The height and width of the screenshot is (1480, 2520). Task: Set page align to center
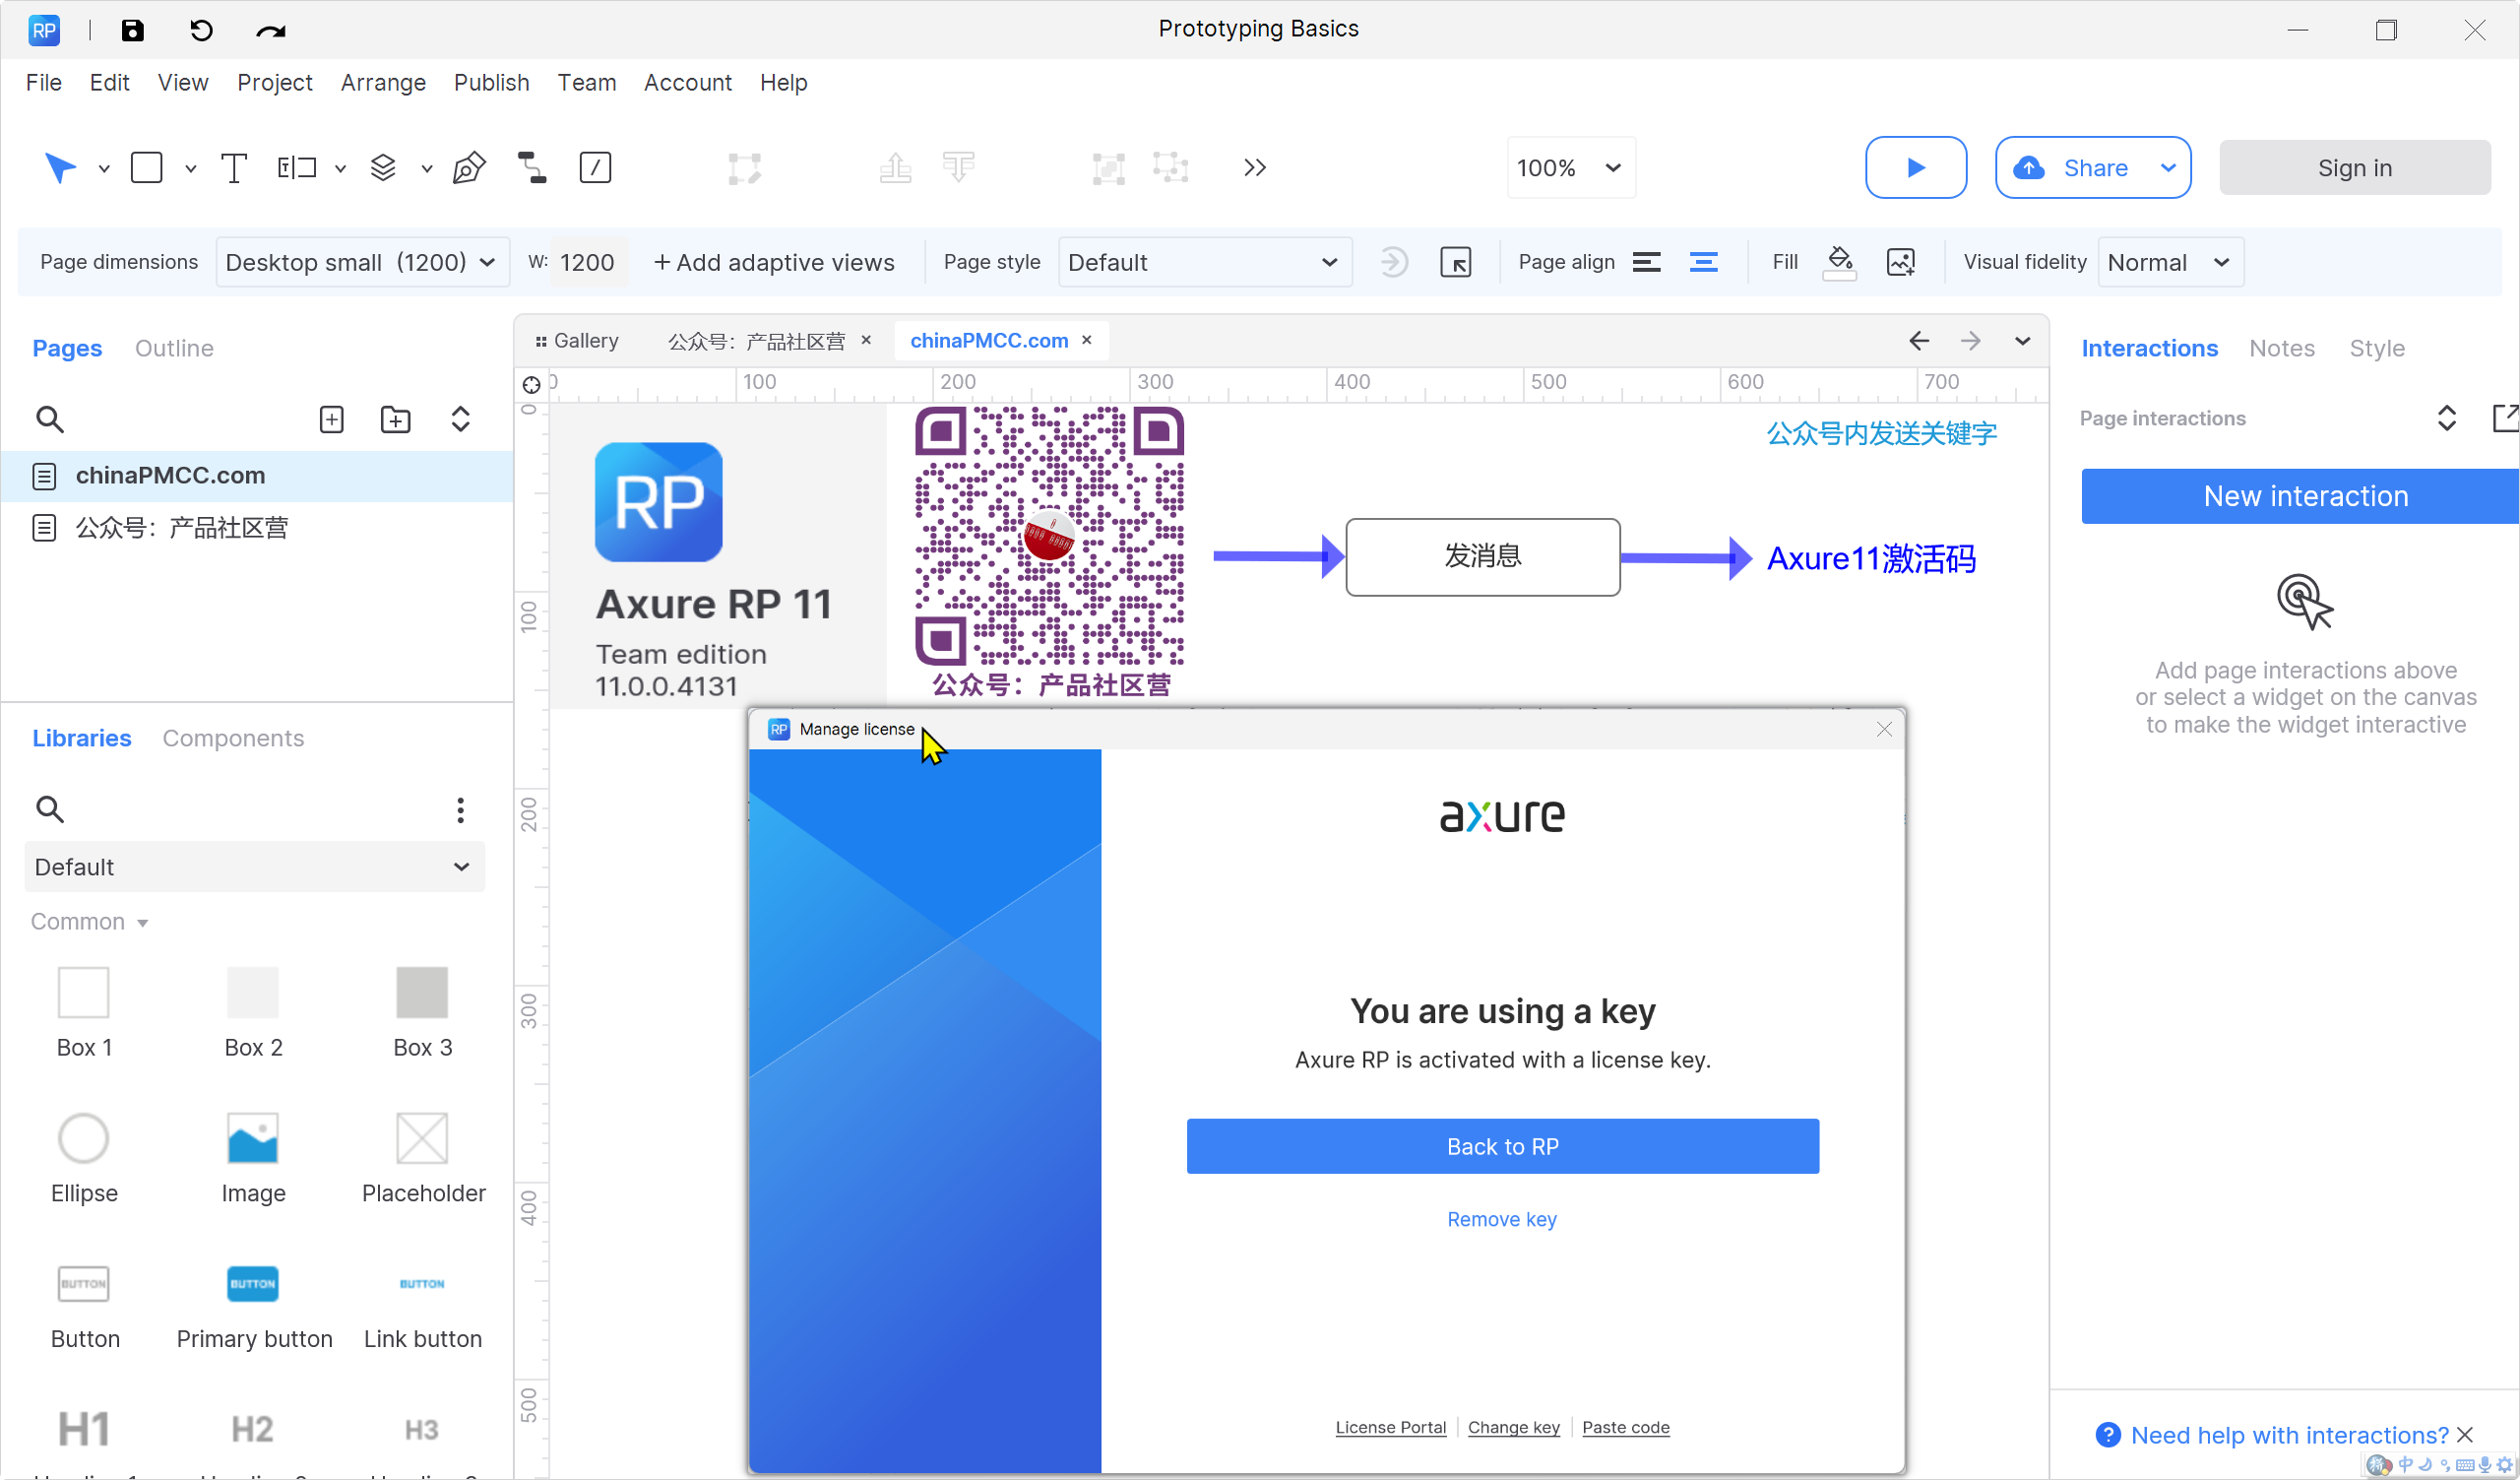tap(1703, 262)
